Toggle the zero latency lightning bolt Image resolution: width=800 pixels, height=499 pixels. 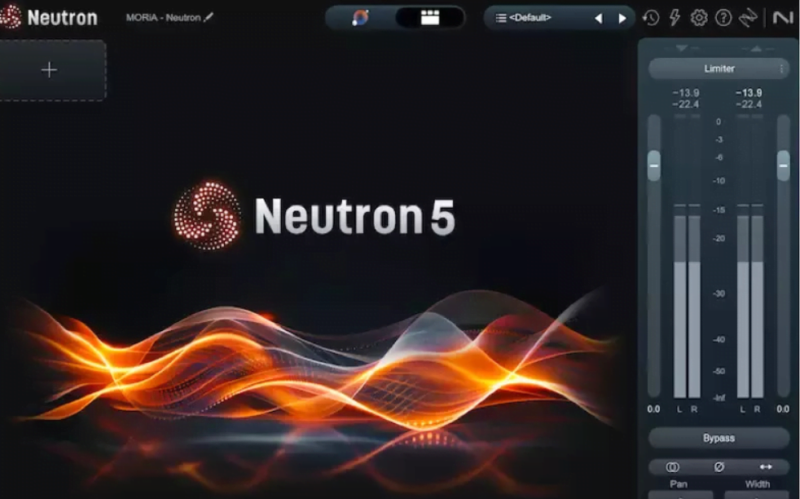[x=674, y=18]
